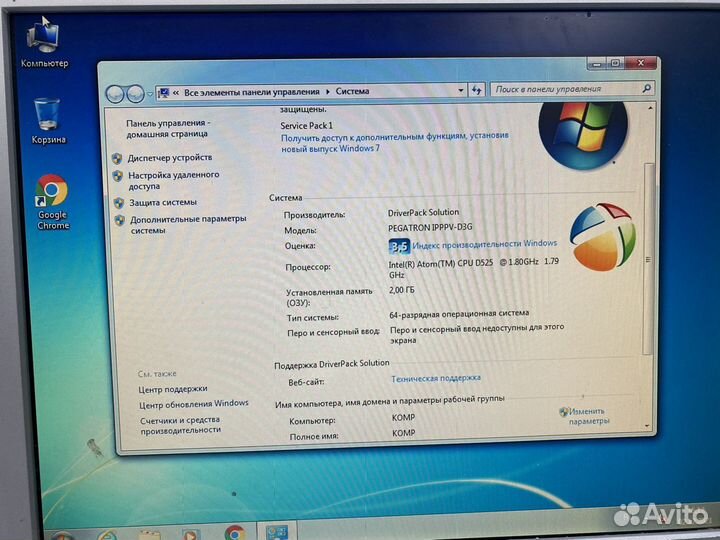The width and height of the screenshot is (720, 540).
Task: Click the Chrome icon in the taskbar
Action: pyautogui.click(x=235, y=532)
